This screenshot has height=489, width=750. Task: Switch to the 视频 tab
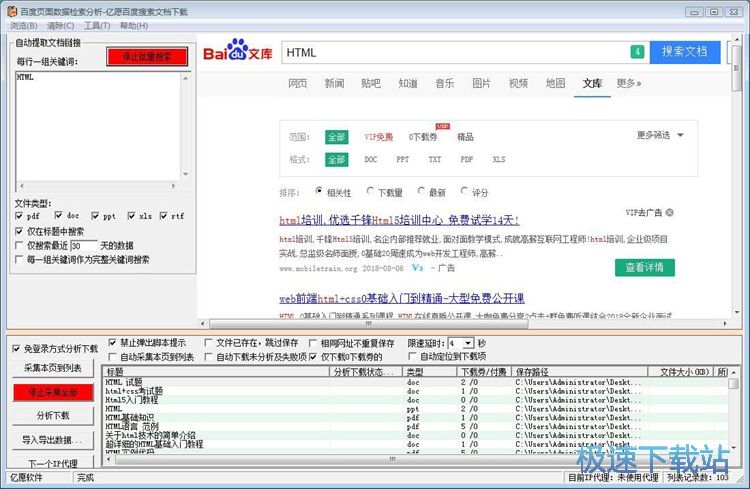pyautogui.click(x=518, y=83)
